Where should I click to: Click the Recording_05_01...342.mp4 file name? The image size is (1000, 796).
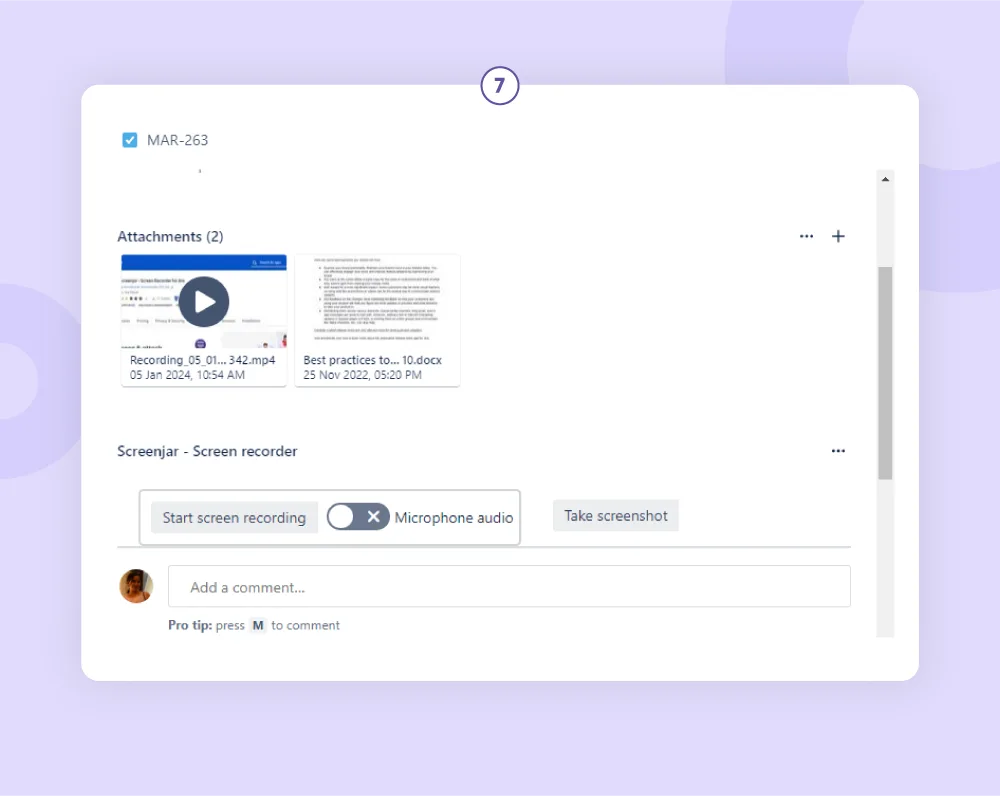203,360
